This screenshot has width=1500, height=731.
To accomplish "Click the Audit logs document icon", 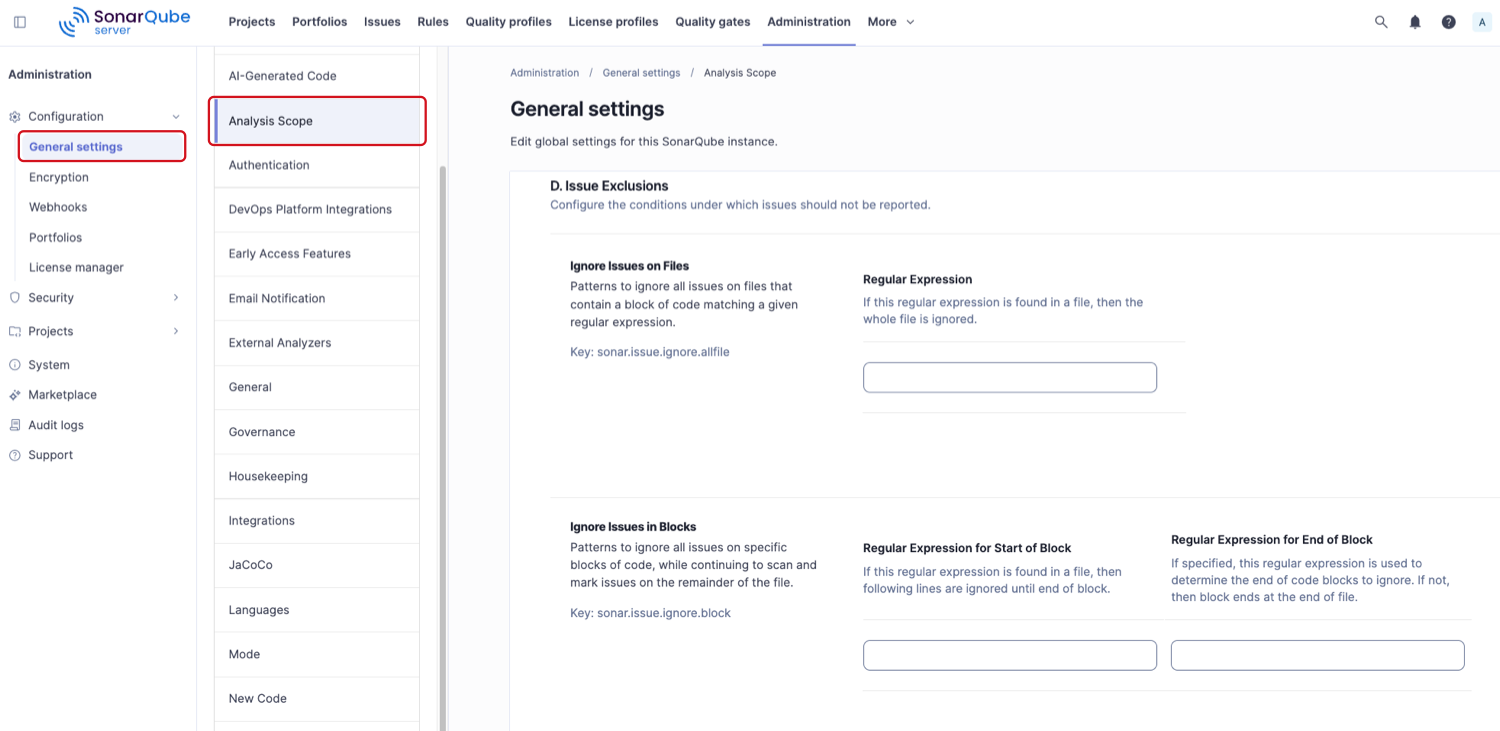I will (x=14, y=425).
